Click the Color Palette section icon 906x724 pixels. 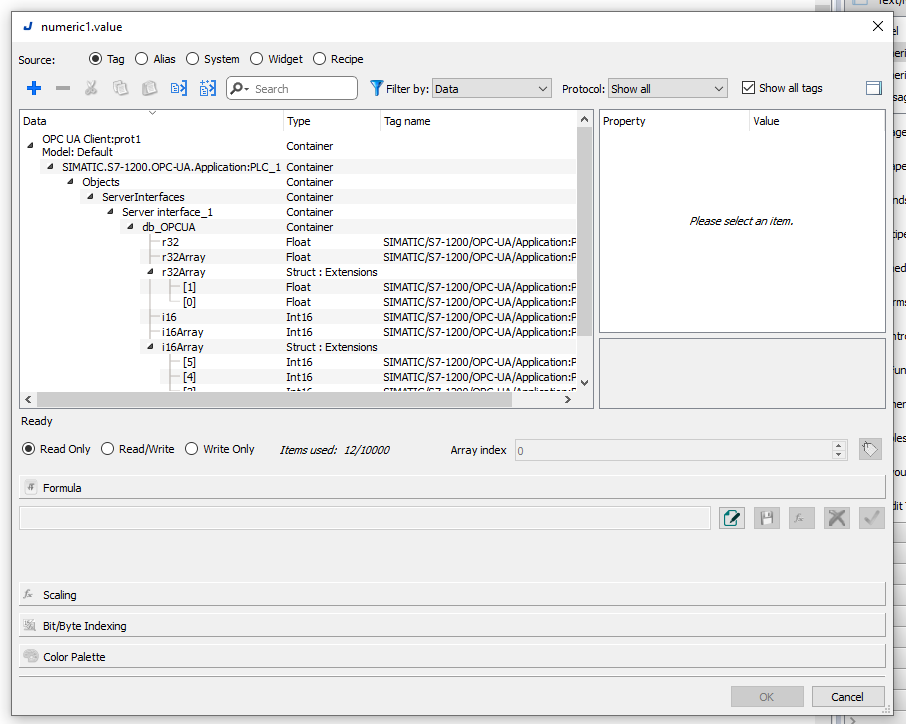30,656
